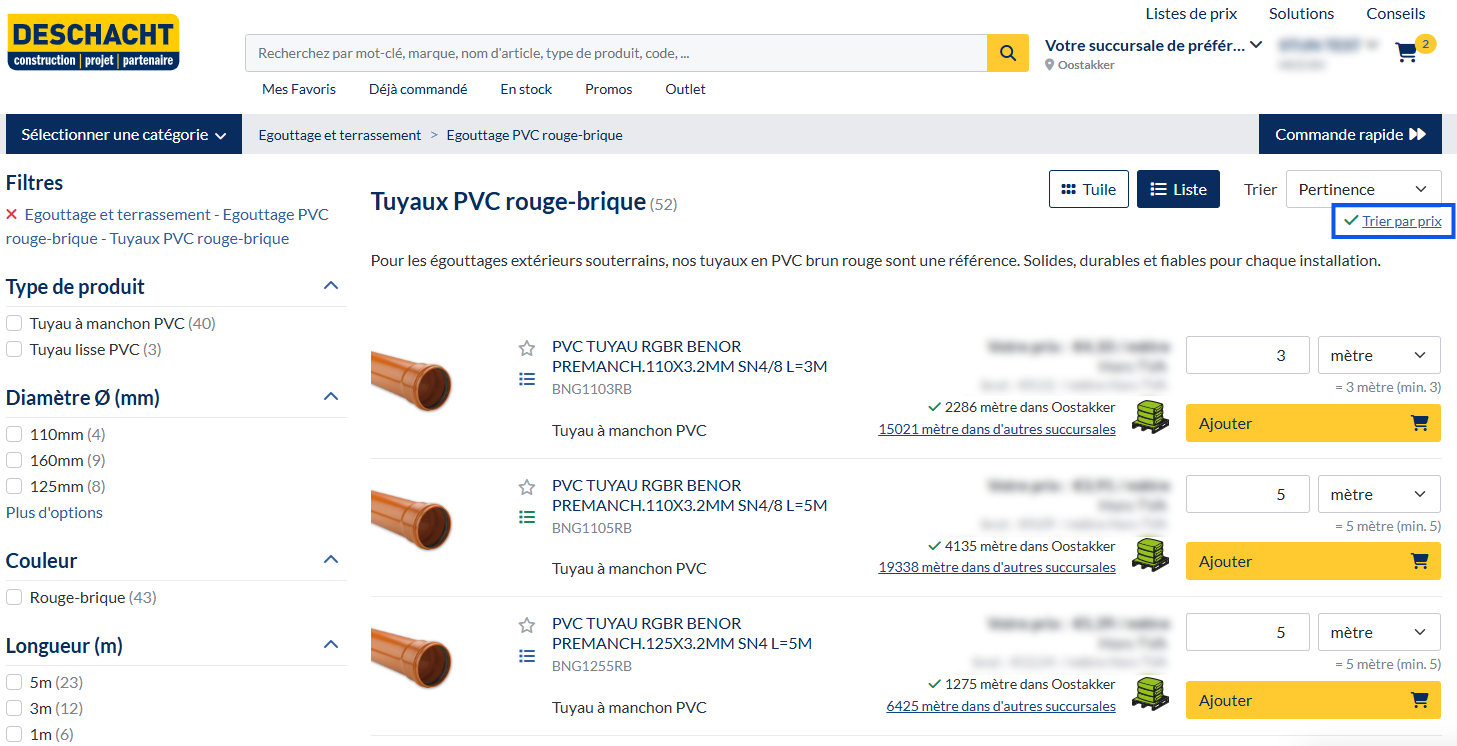Check the 1m length filter
Image resolution: width=1457 pixels, height=746 pixels.
[x=14, y=734]
